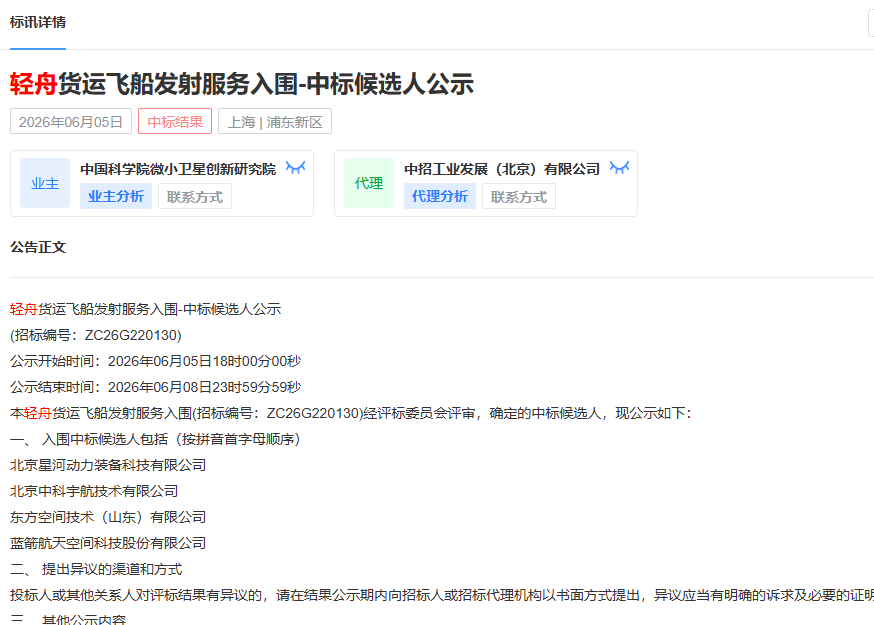This screenshot has height=625, width=874.
Task: Click candidate 蓝箭航天空间科技股份有限公司
Action: coord(108,543)
